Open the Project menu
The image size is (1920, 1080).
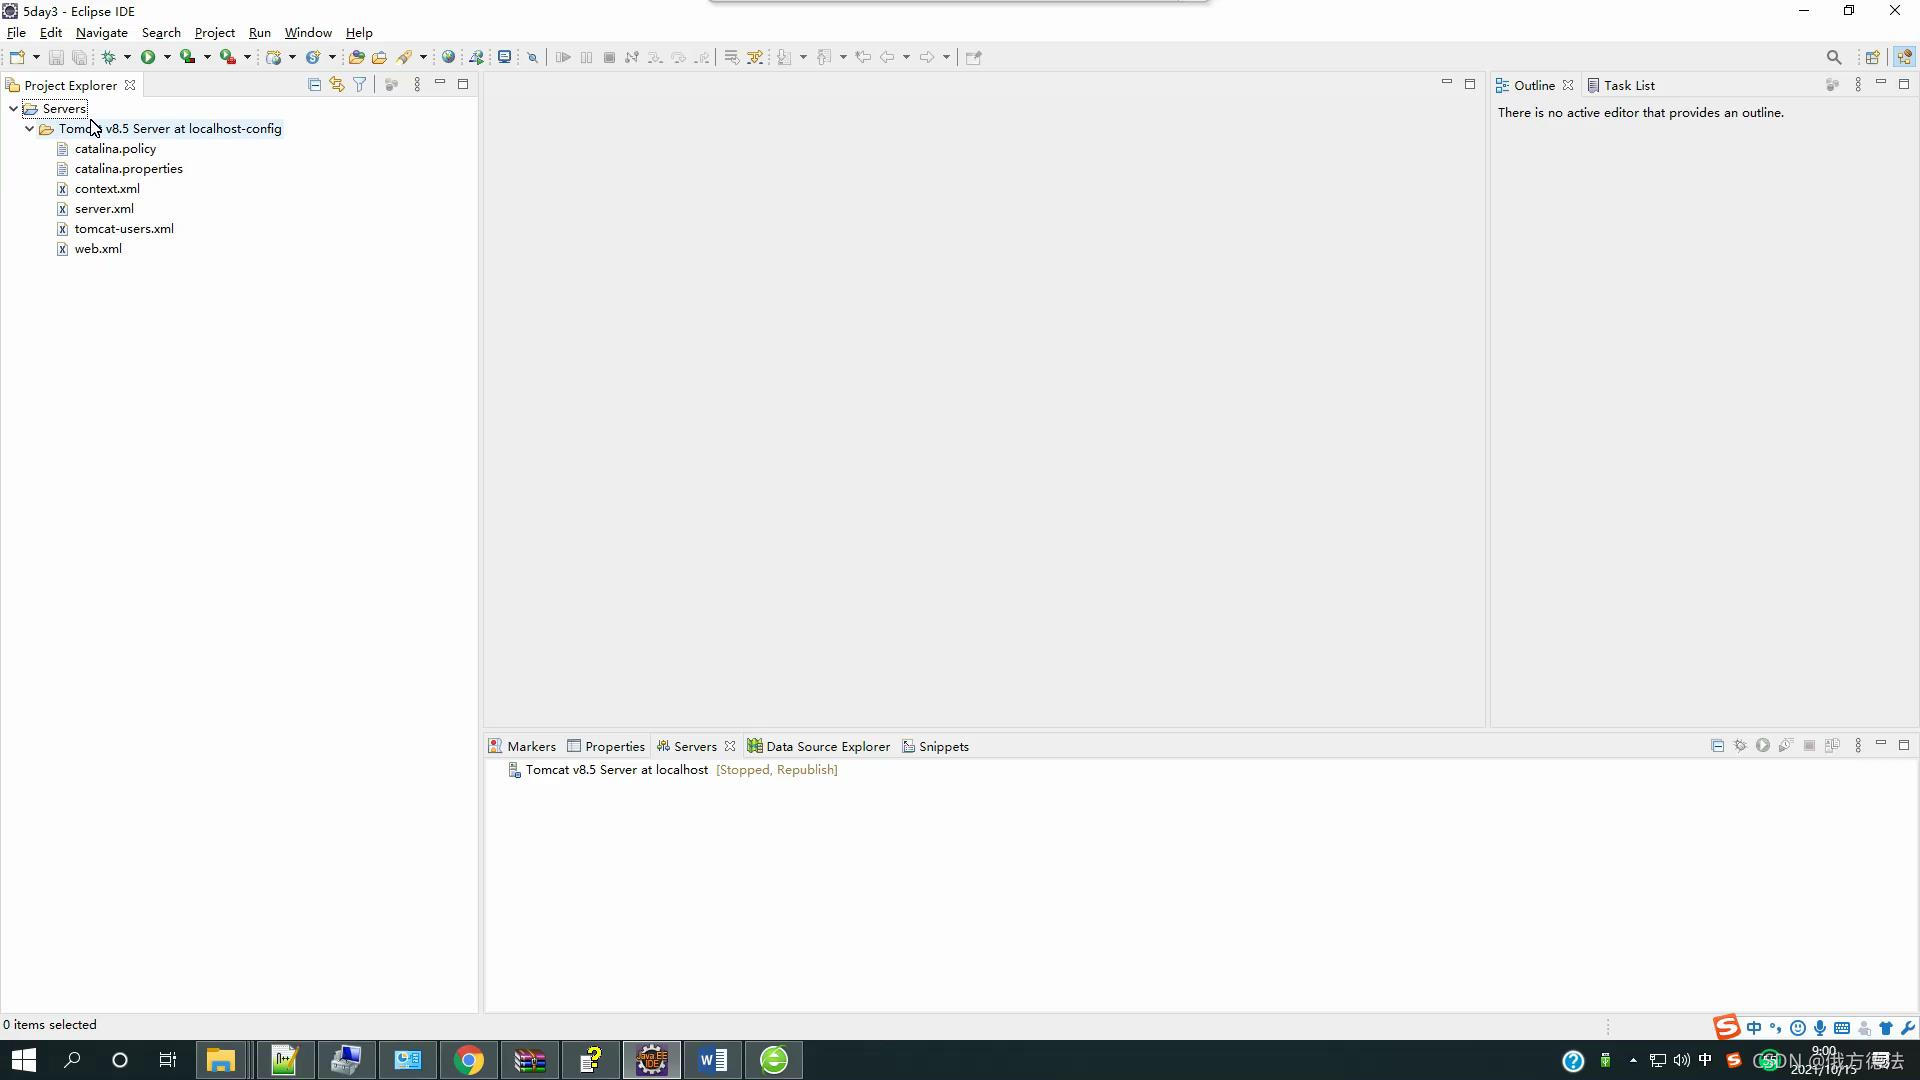214,33
